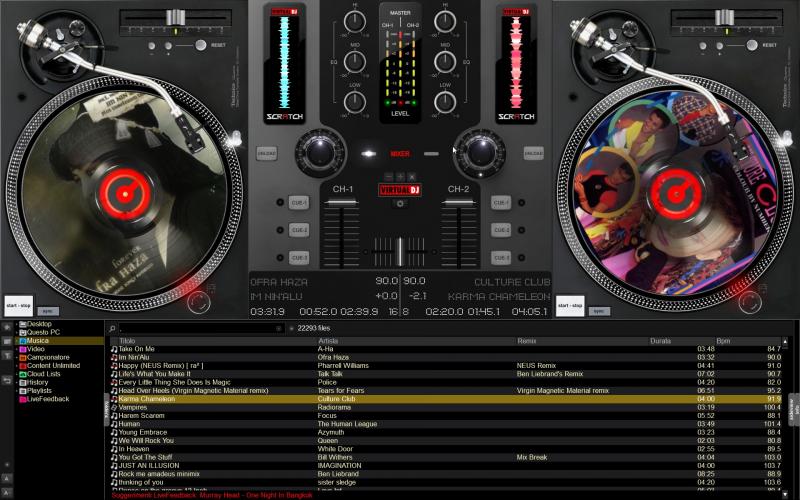This screenshot has width=800, height=500.
Task: Click the song list scrollbar down arrow
Action: coord(785,494)
